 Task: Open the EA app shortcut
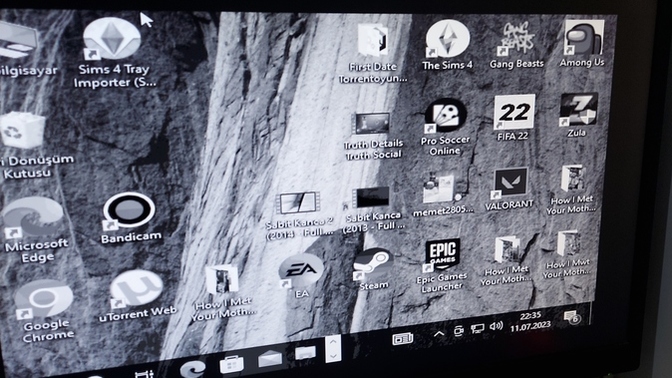click(x=301, y=276)
